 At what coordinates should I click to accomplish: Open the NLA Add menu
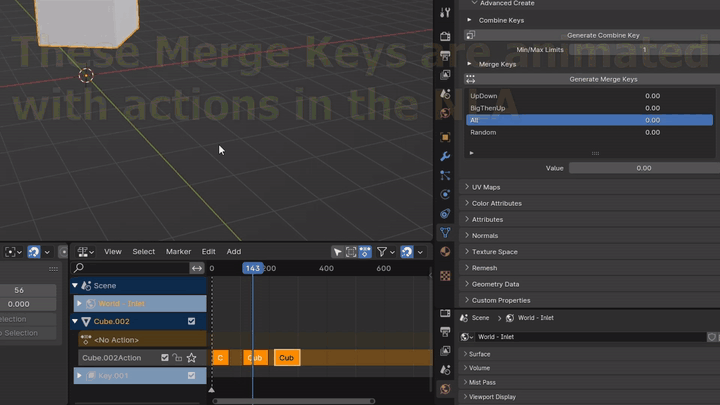[234, 252]
